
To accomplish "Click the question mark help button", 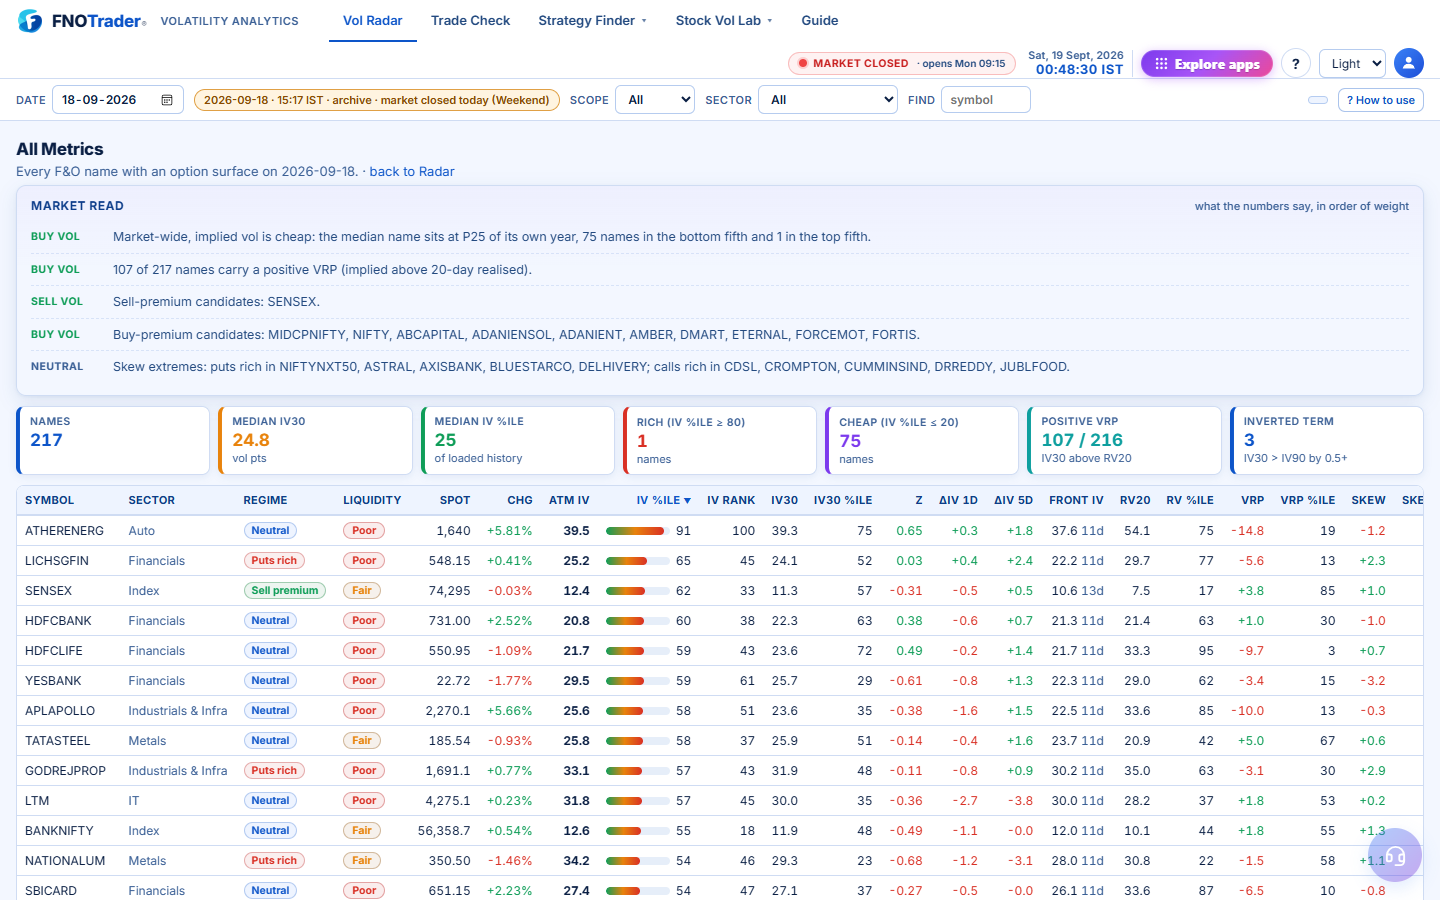I will 1296,64.
